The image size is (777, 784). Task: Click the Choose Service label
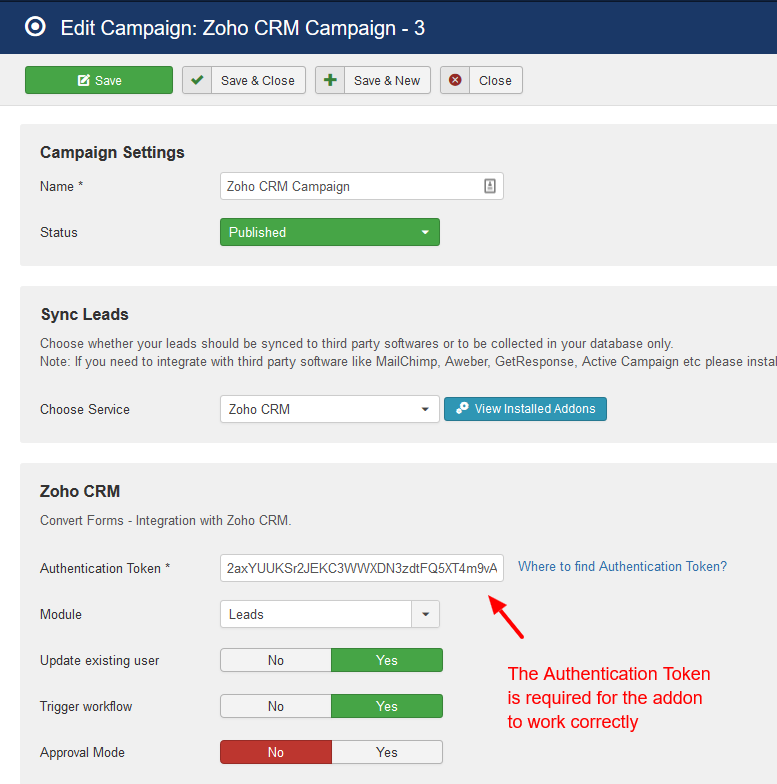coord(85,410)
